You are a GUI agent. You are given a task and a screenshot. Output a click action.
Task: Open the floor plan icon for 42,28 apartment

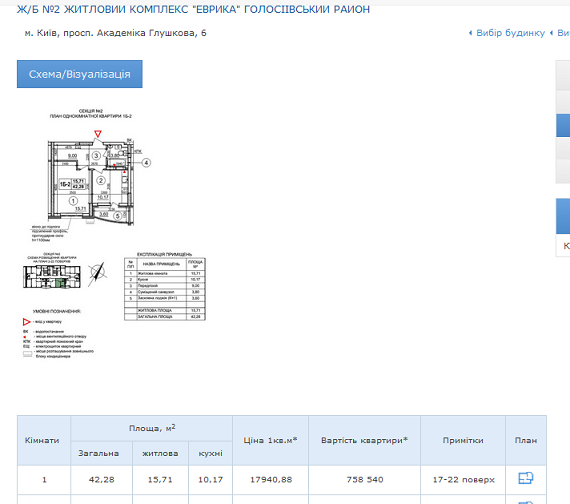point(526,478)
